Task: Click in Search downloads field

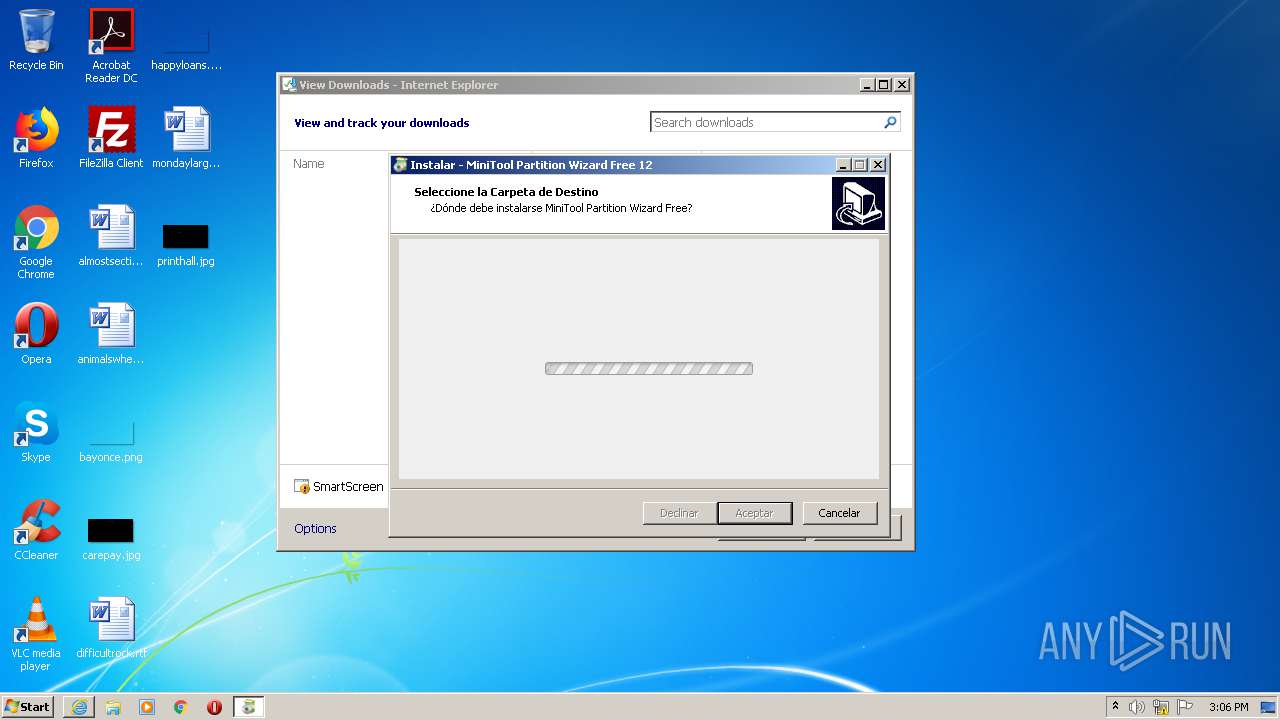Action: (765, 122)
